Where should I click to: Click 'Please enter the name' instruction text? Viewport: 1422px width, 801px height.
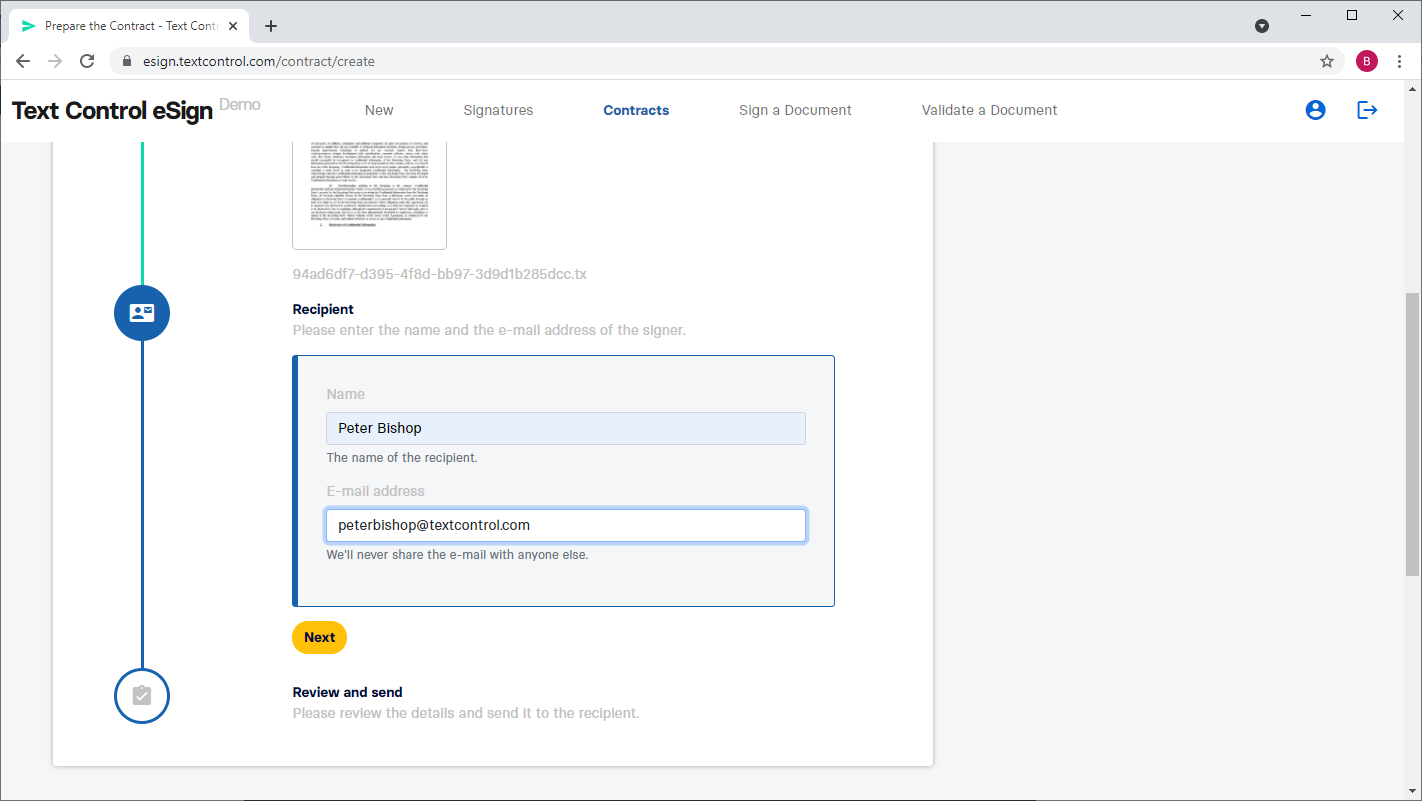pyautogui.click(x=489, y=330)
